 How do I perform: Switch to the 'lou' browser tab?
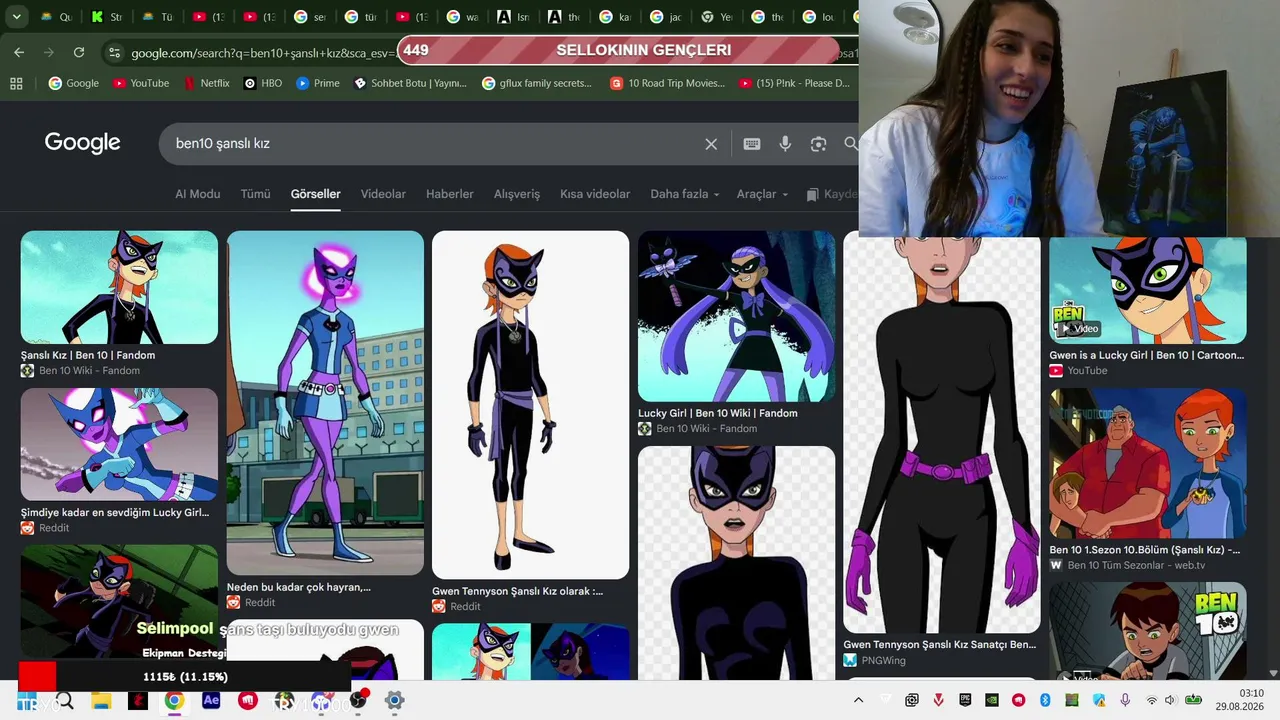pyautogui.click(x=820, y=17)
